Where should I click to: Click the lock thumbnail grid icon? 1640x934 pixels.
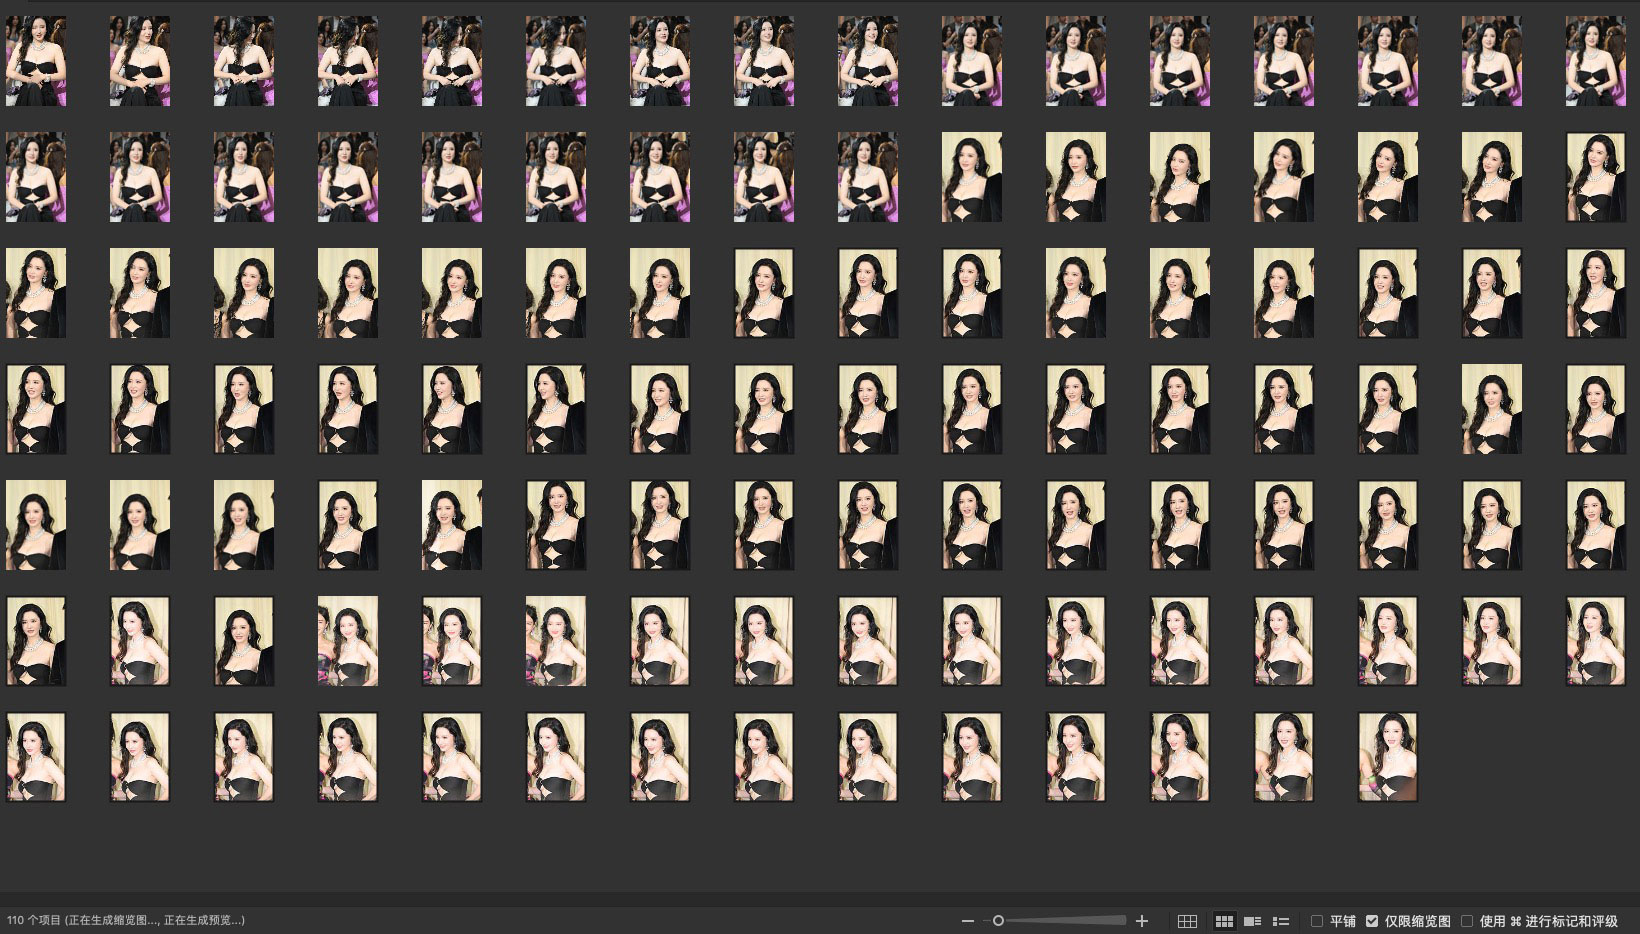pyautogui.click(x=1187, y=921)
